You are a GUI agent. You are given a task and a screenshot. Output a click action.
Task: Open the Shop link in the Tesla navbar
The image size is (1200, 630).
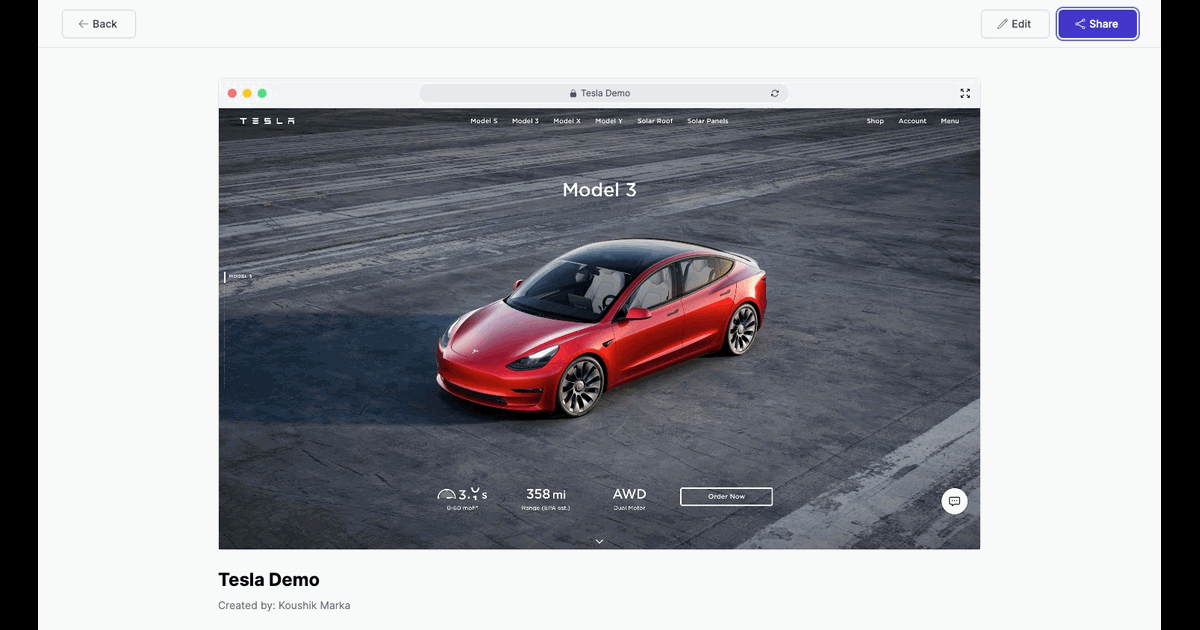coord(875,121)
